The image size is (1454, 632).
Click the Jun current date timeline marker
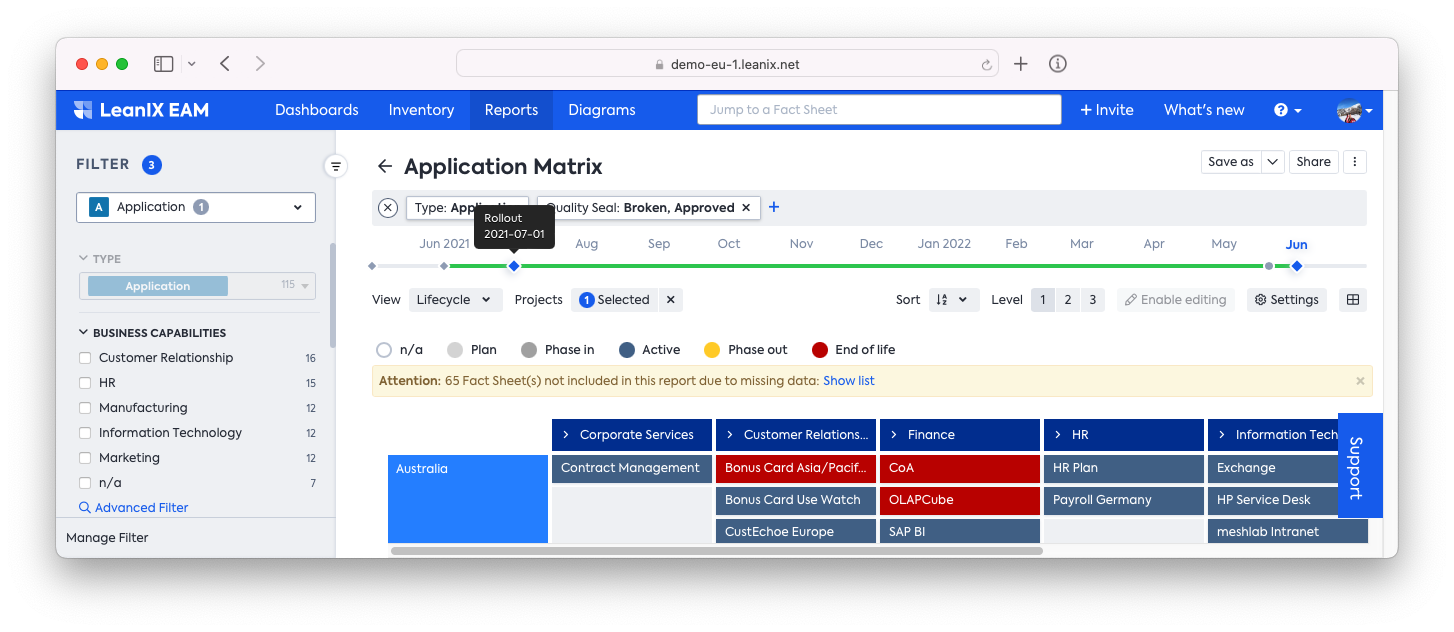tap(1297, 266)
